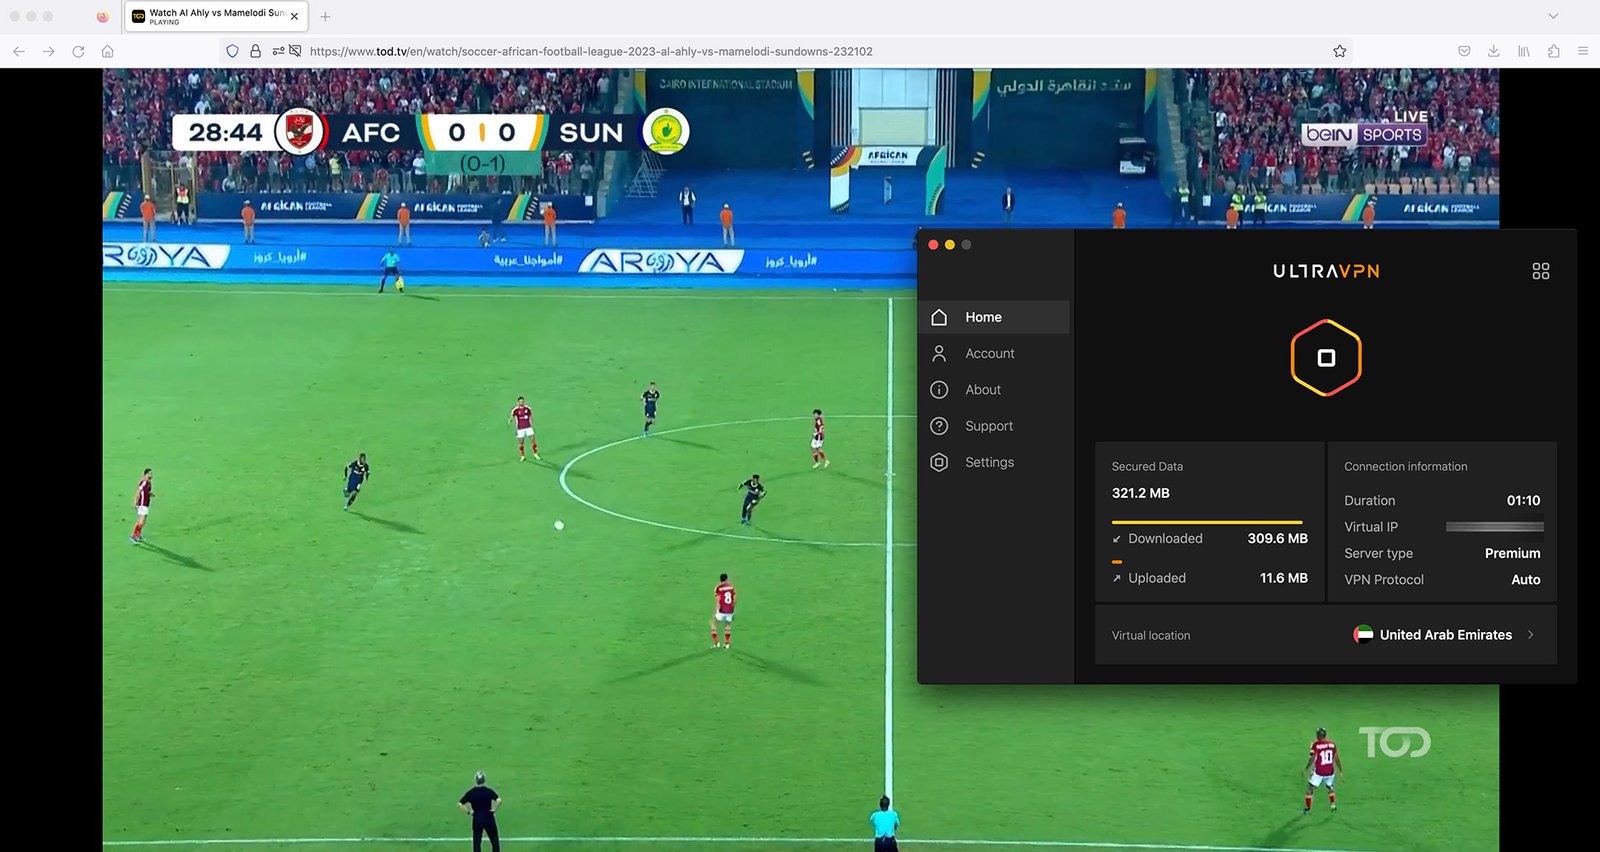Open a new browser tab
The image size is (1600, 852).
[325, 16]
